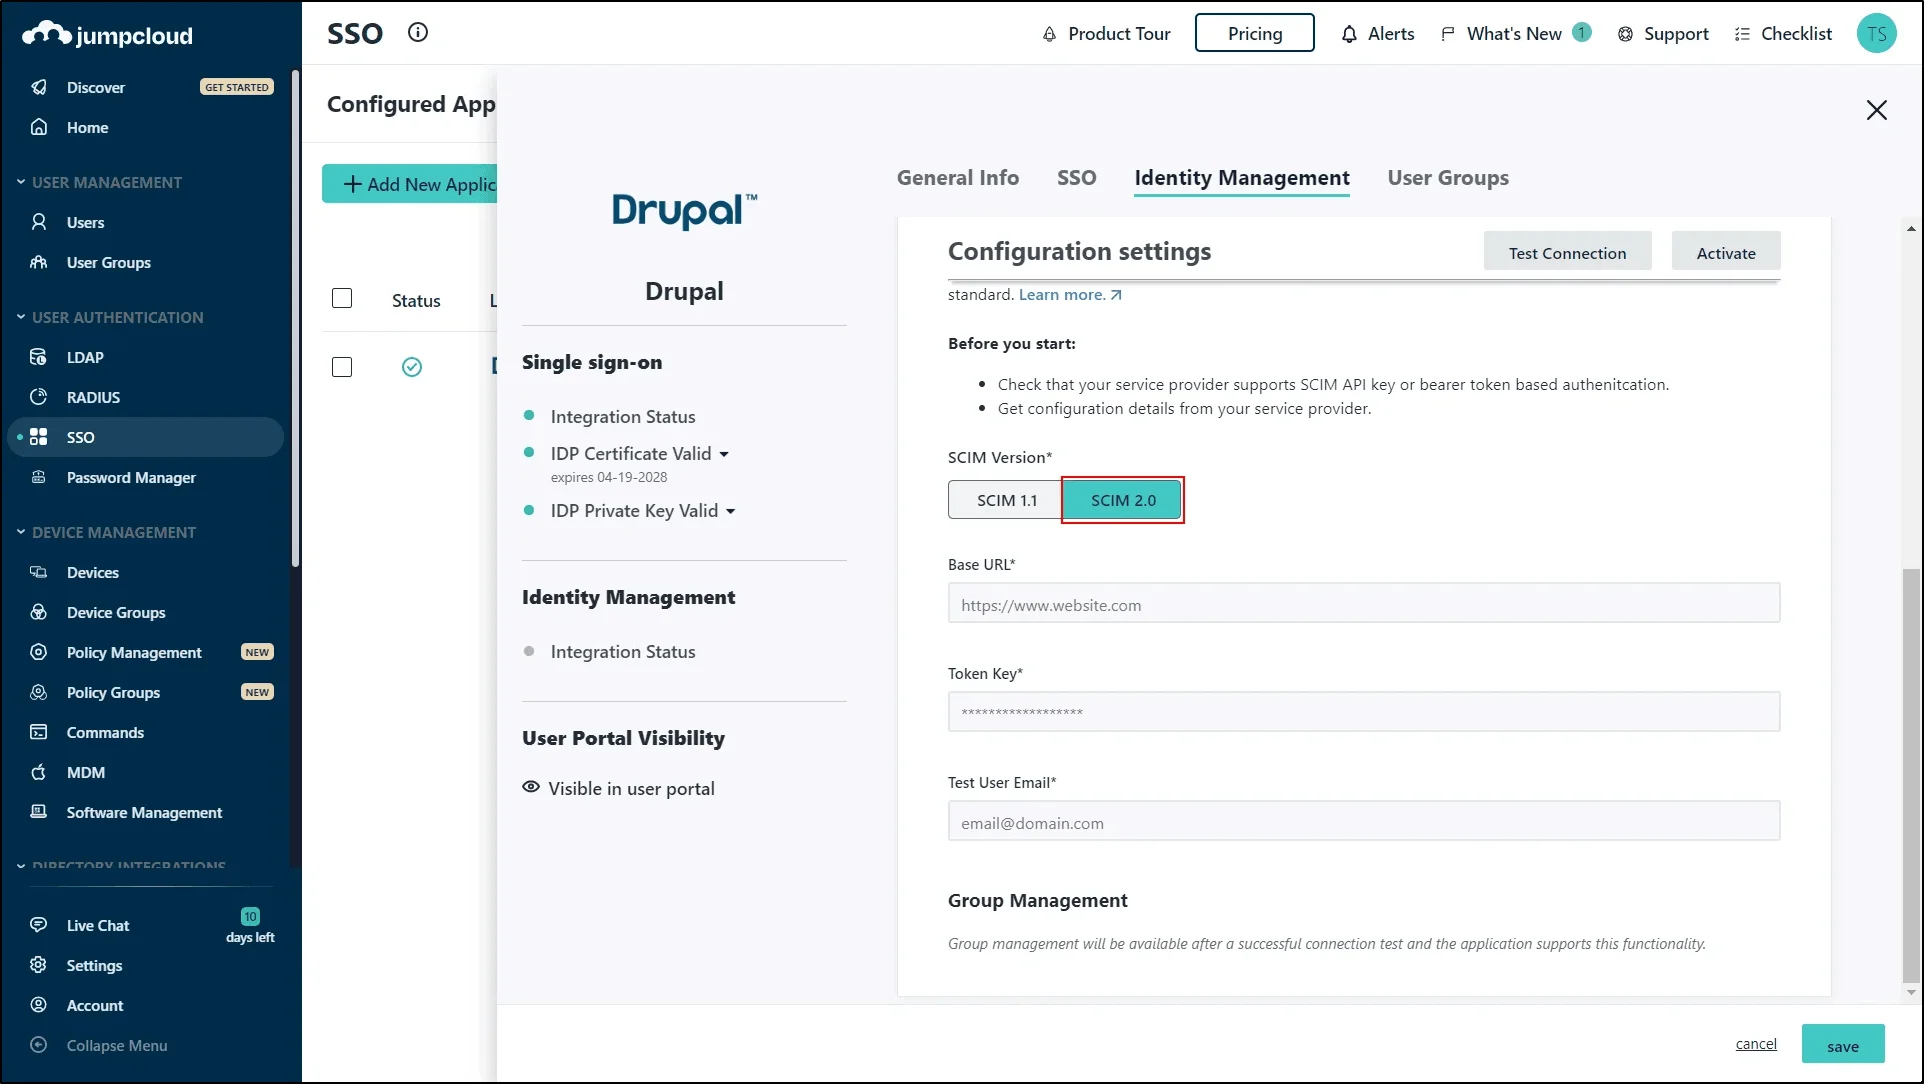Open Password Manager via its icon

[x=39, y=477]
